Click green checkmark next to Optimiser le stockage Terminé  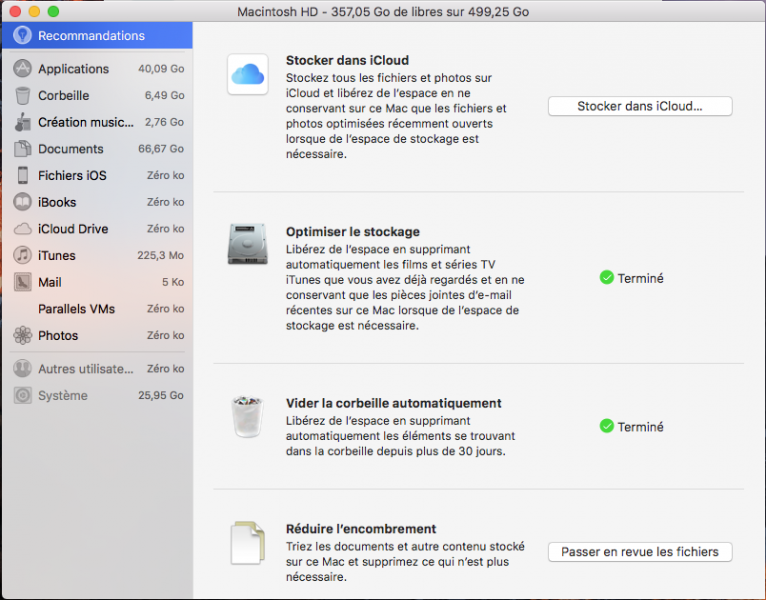(x=606, y=278)
